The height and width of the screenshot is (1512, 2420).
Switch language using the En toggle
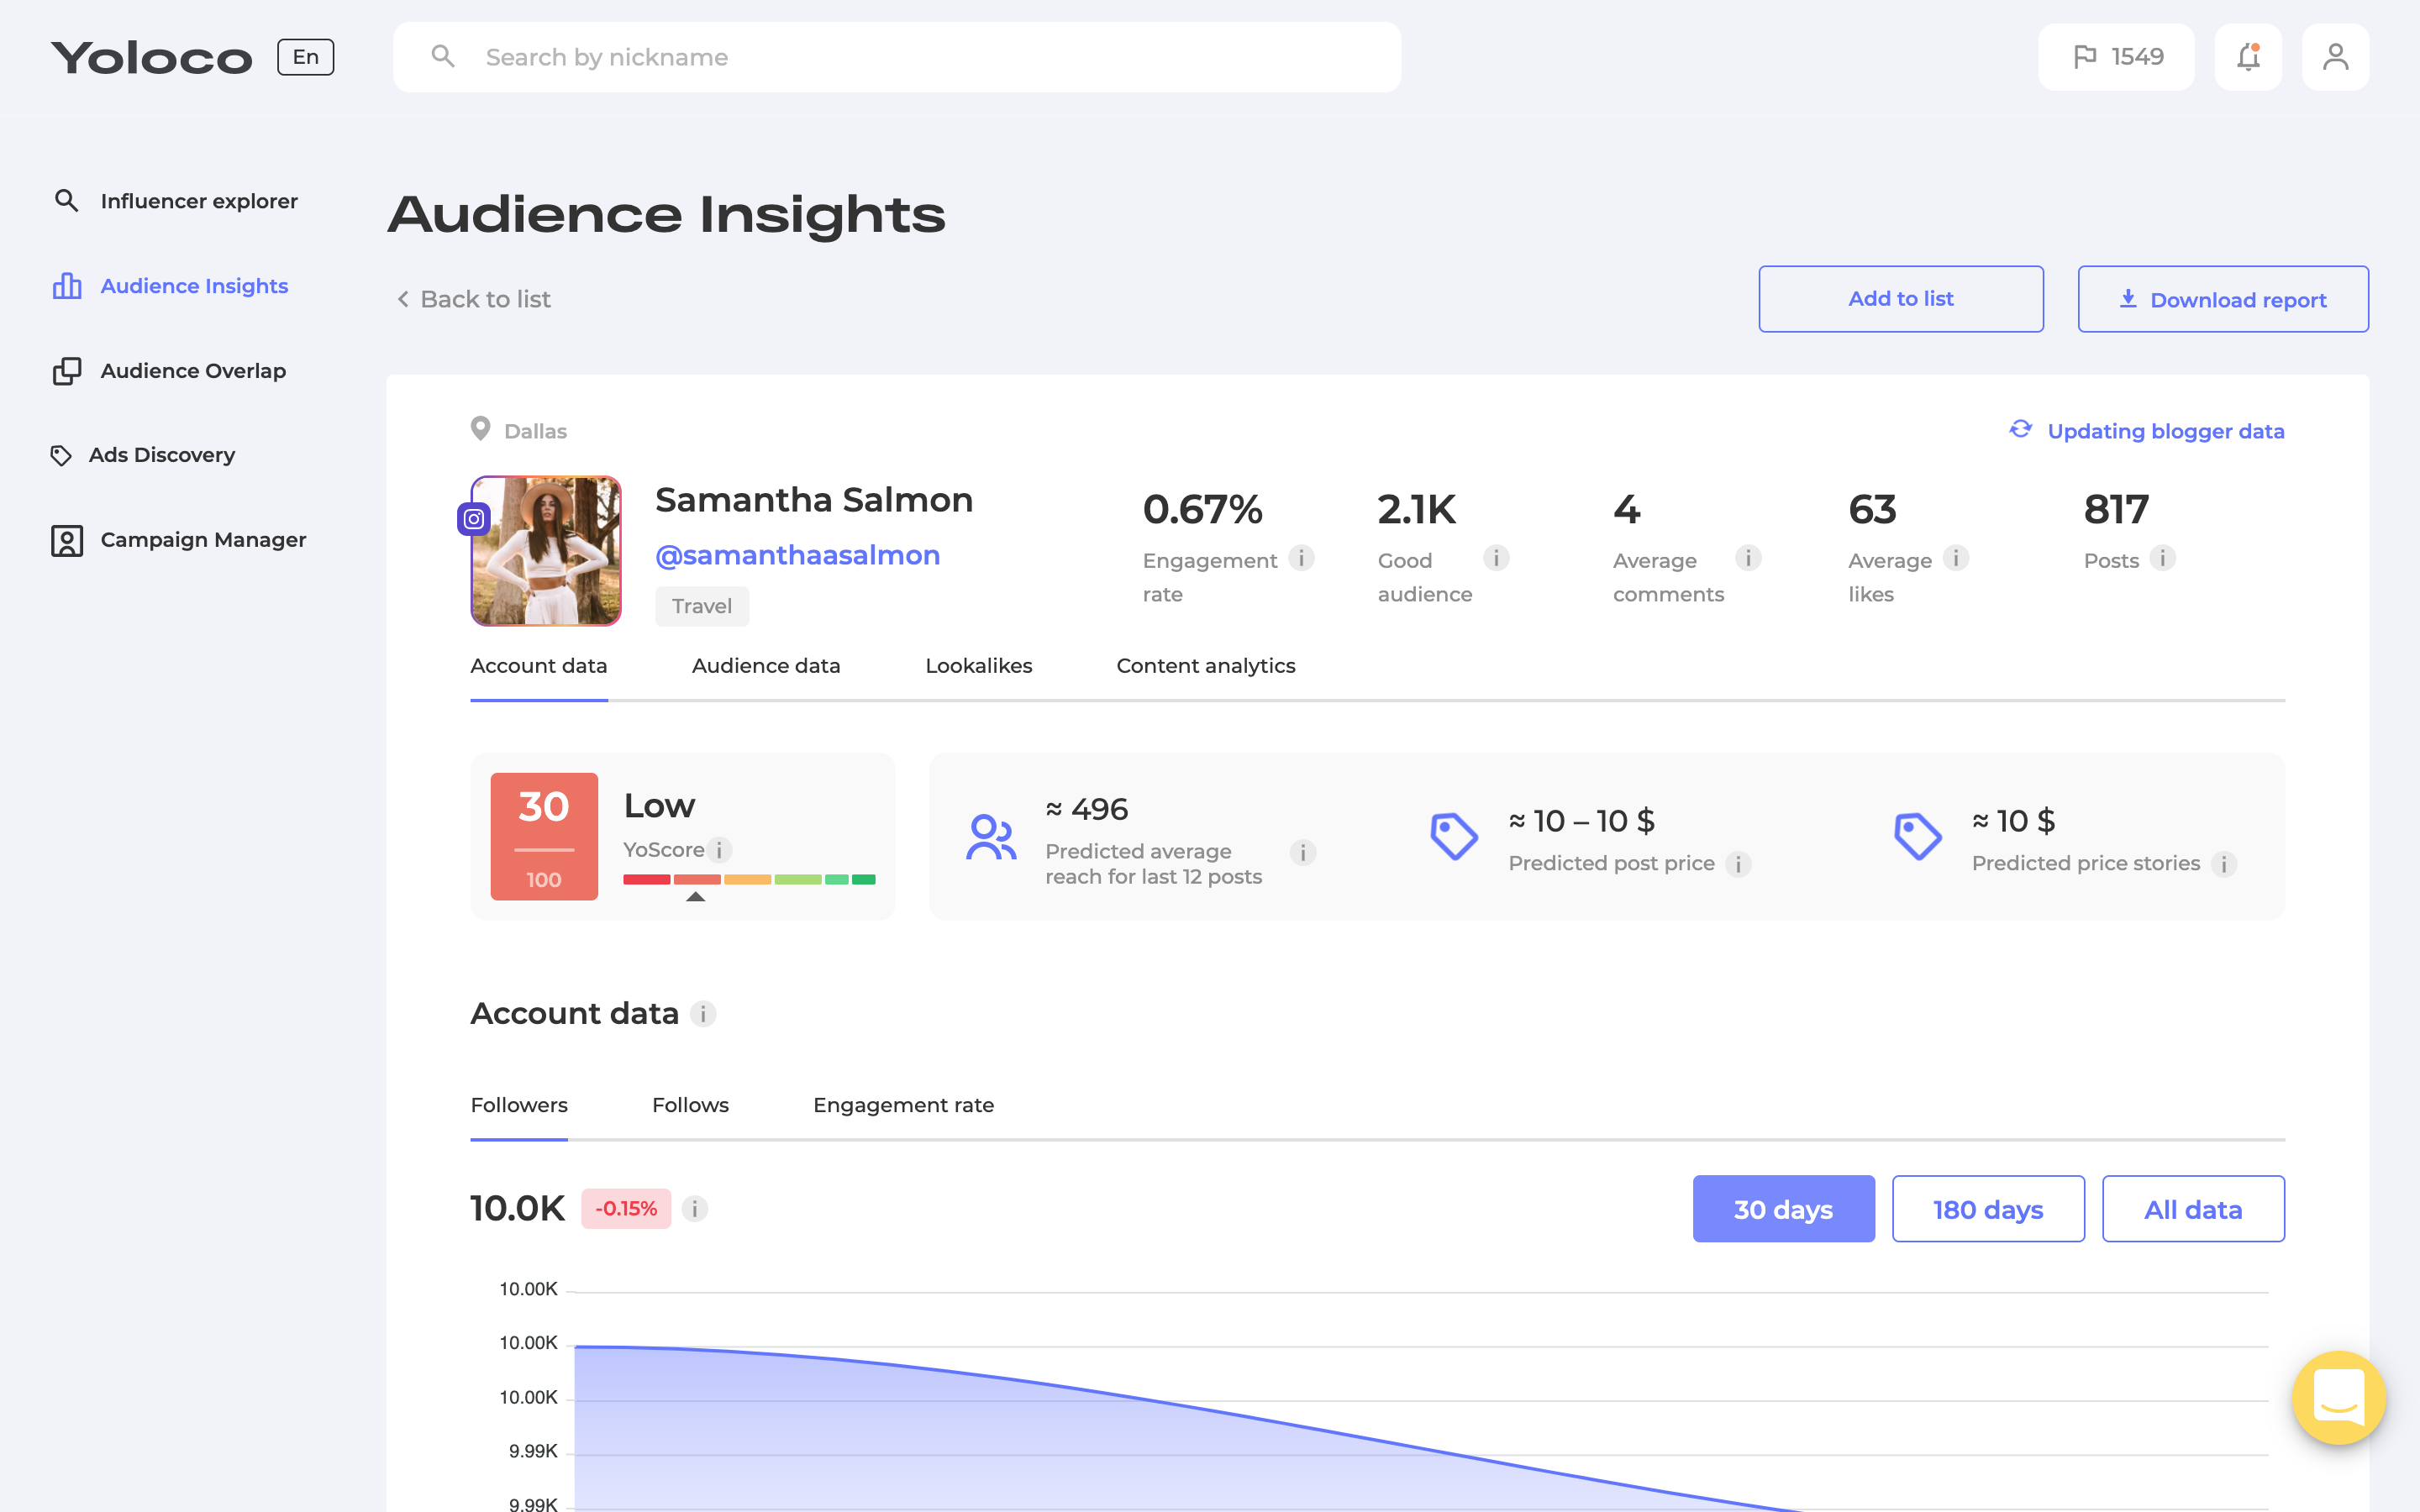(x=305, y=57)
